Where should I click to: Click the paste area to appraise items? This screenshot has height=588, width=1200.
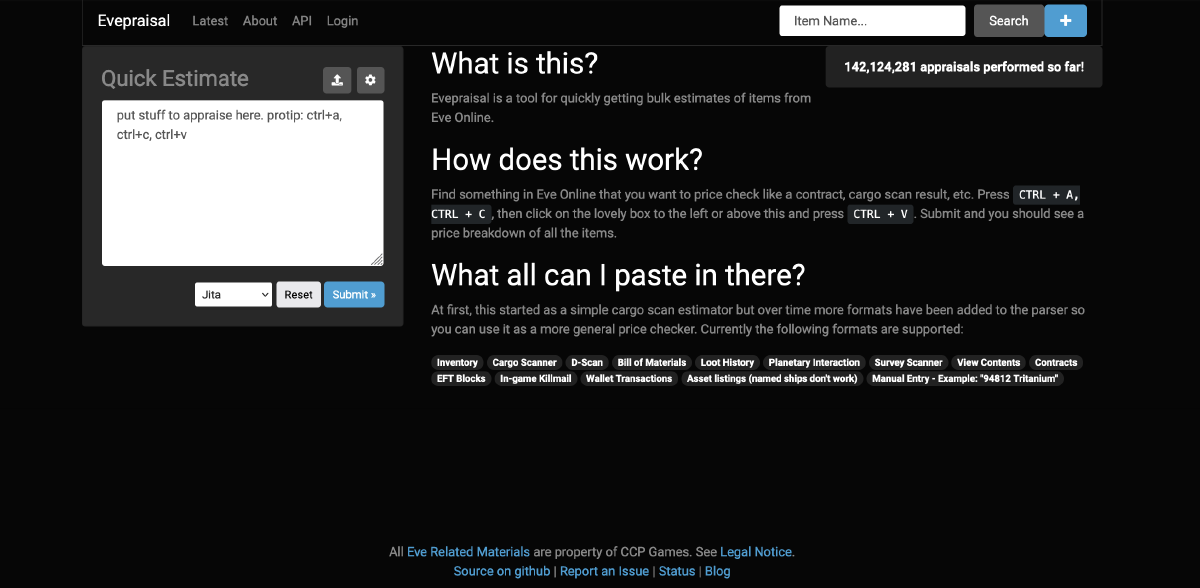pos(242,182)
